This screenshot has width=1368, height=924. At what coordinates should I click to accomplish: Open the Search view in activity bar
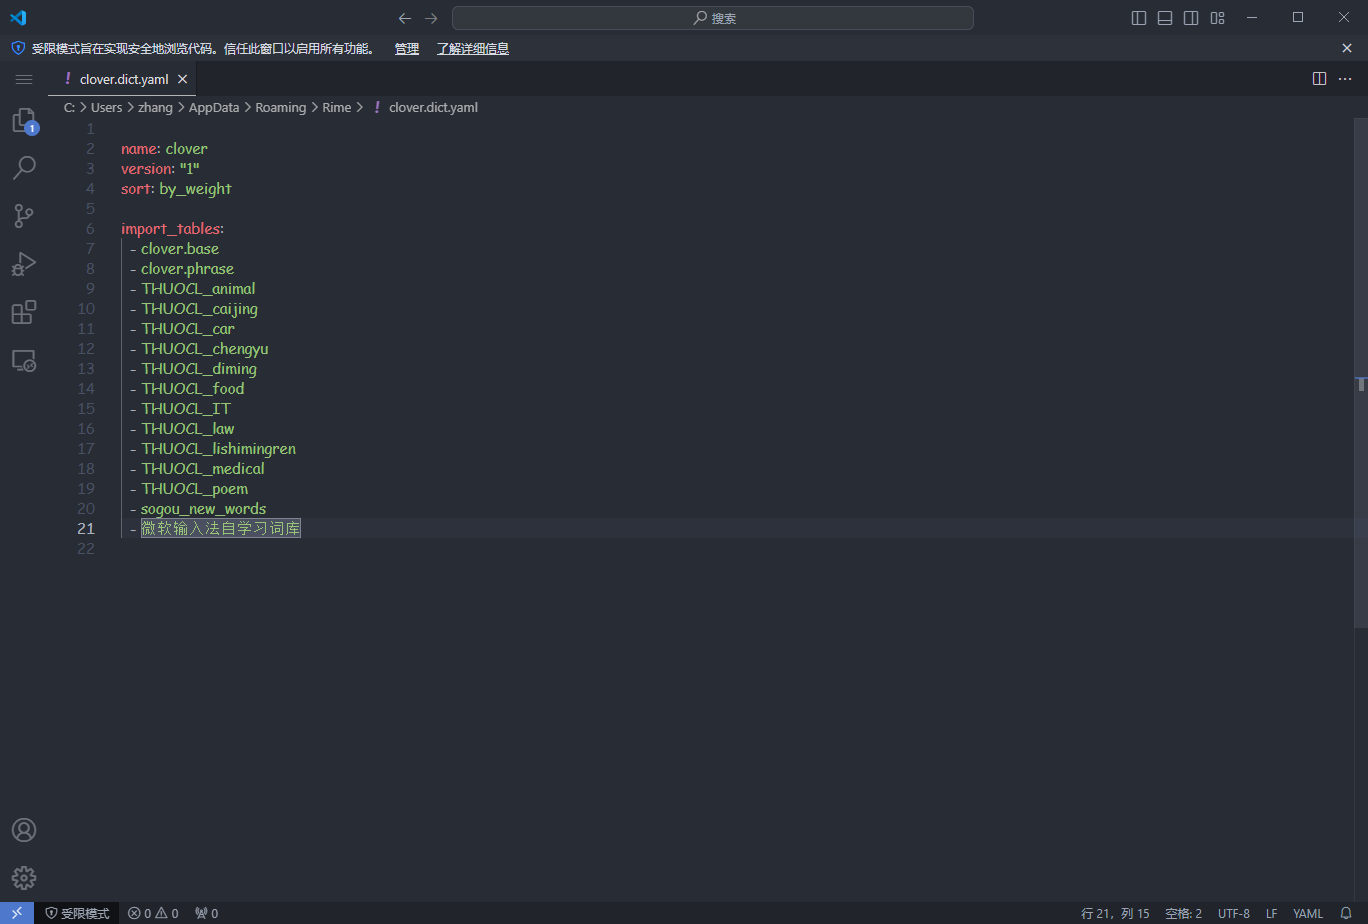24,168
